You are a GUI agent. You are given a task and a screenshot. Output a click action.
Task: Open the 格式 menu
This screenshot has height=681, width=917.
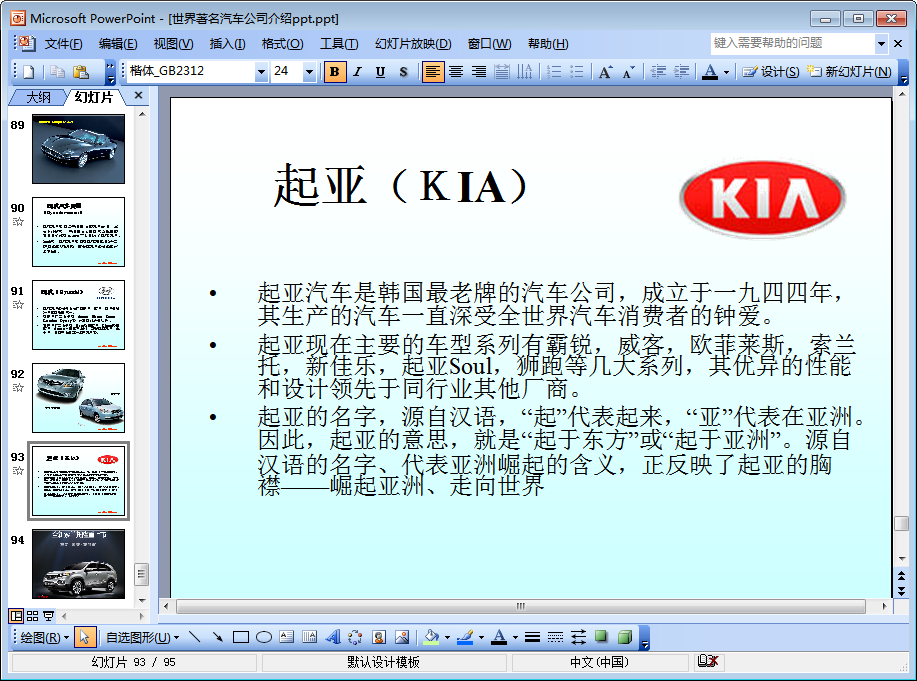pyautogui.click(x=282, y=44)
